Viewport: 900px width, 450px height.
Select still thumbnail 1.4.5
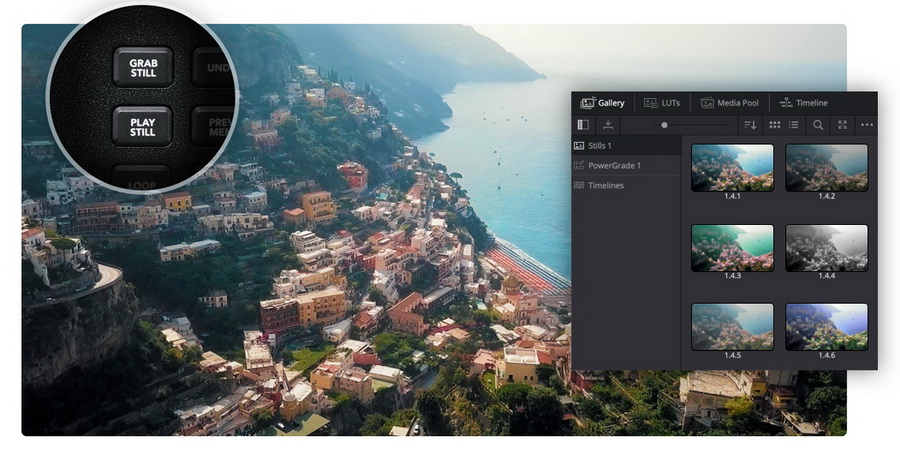(x=732, y=327)
